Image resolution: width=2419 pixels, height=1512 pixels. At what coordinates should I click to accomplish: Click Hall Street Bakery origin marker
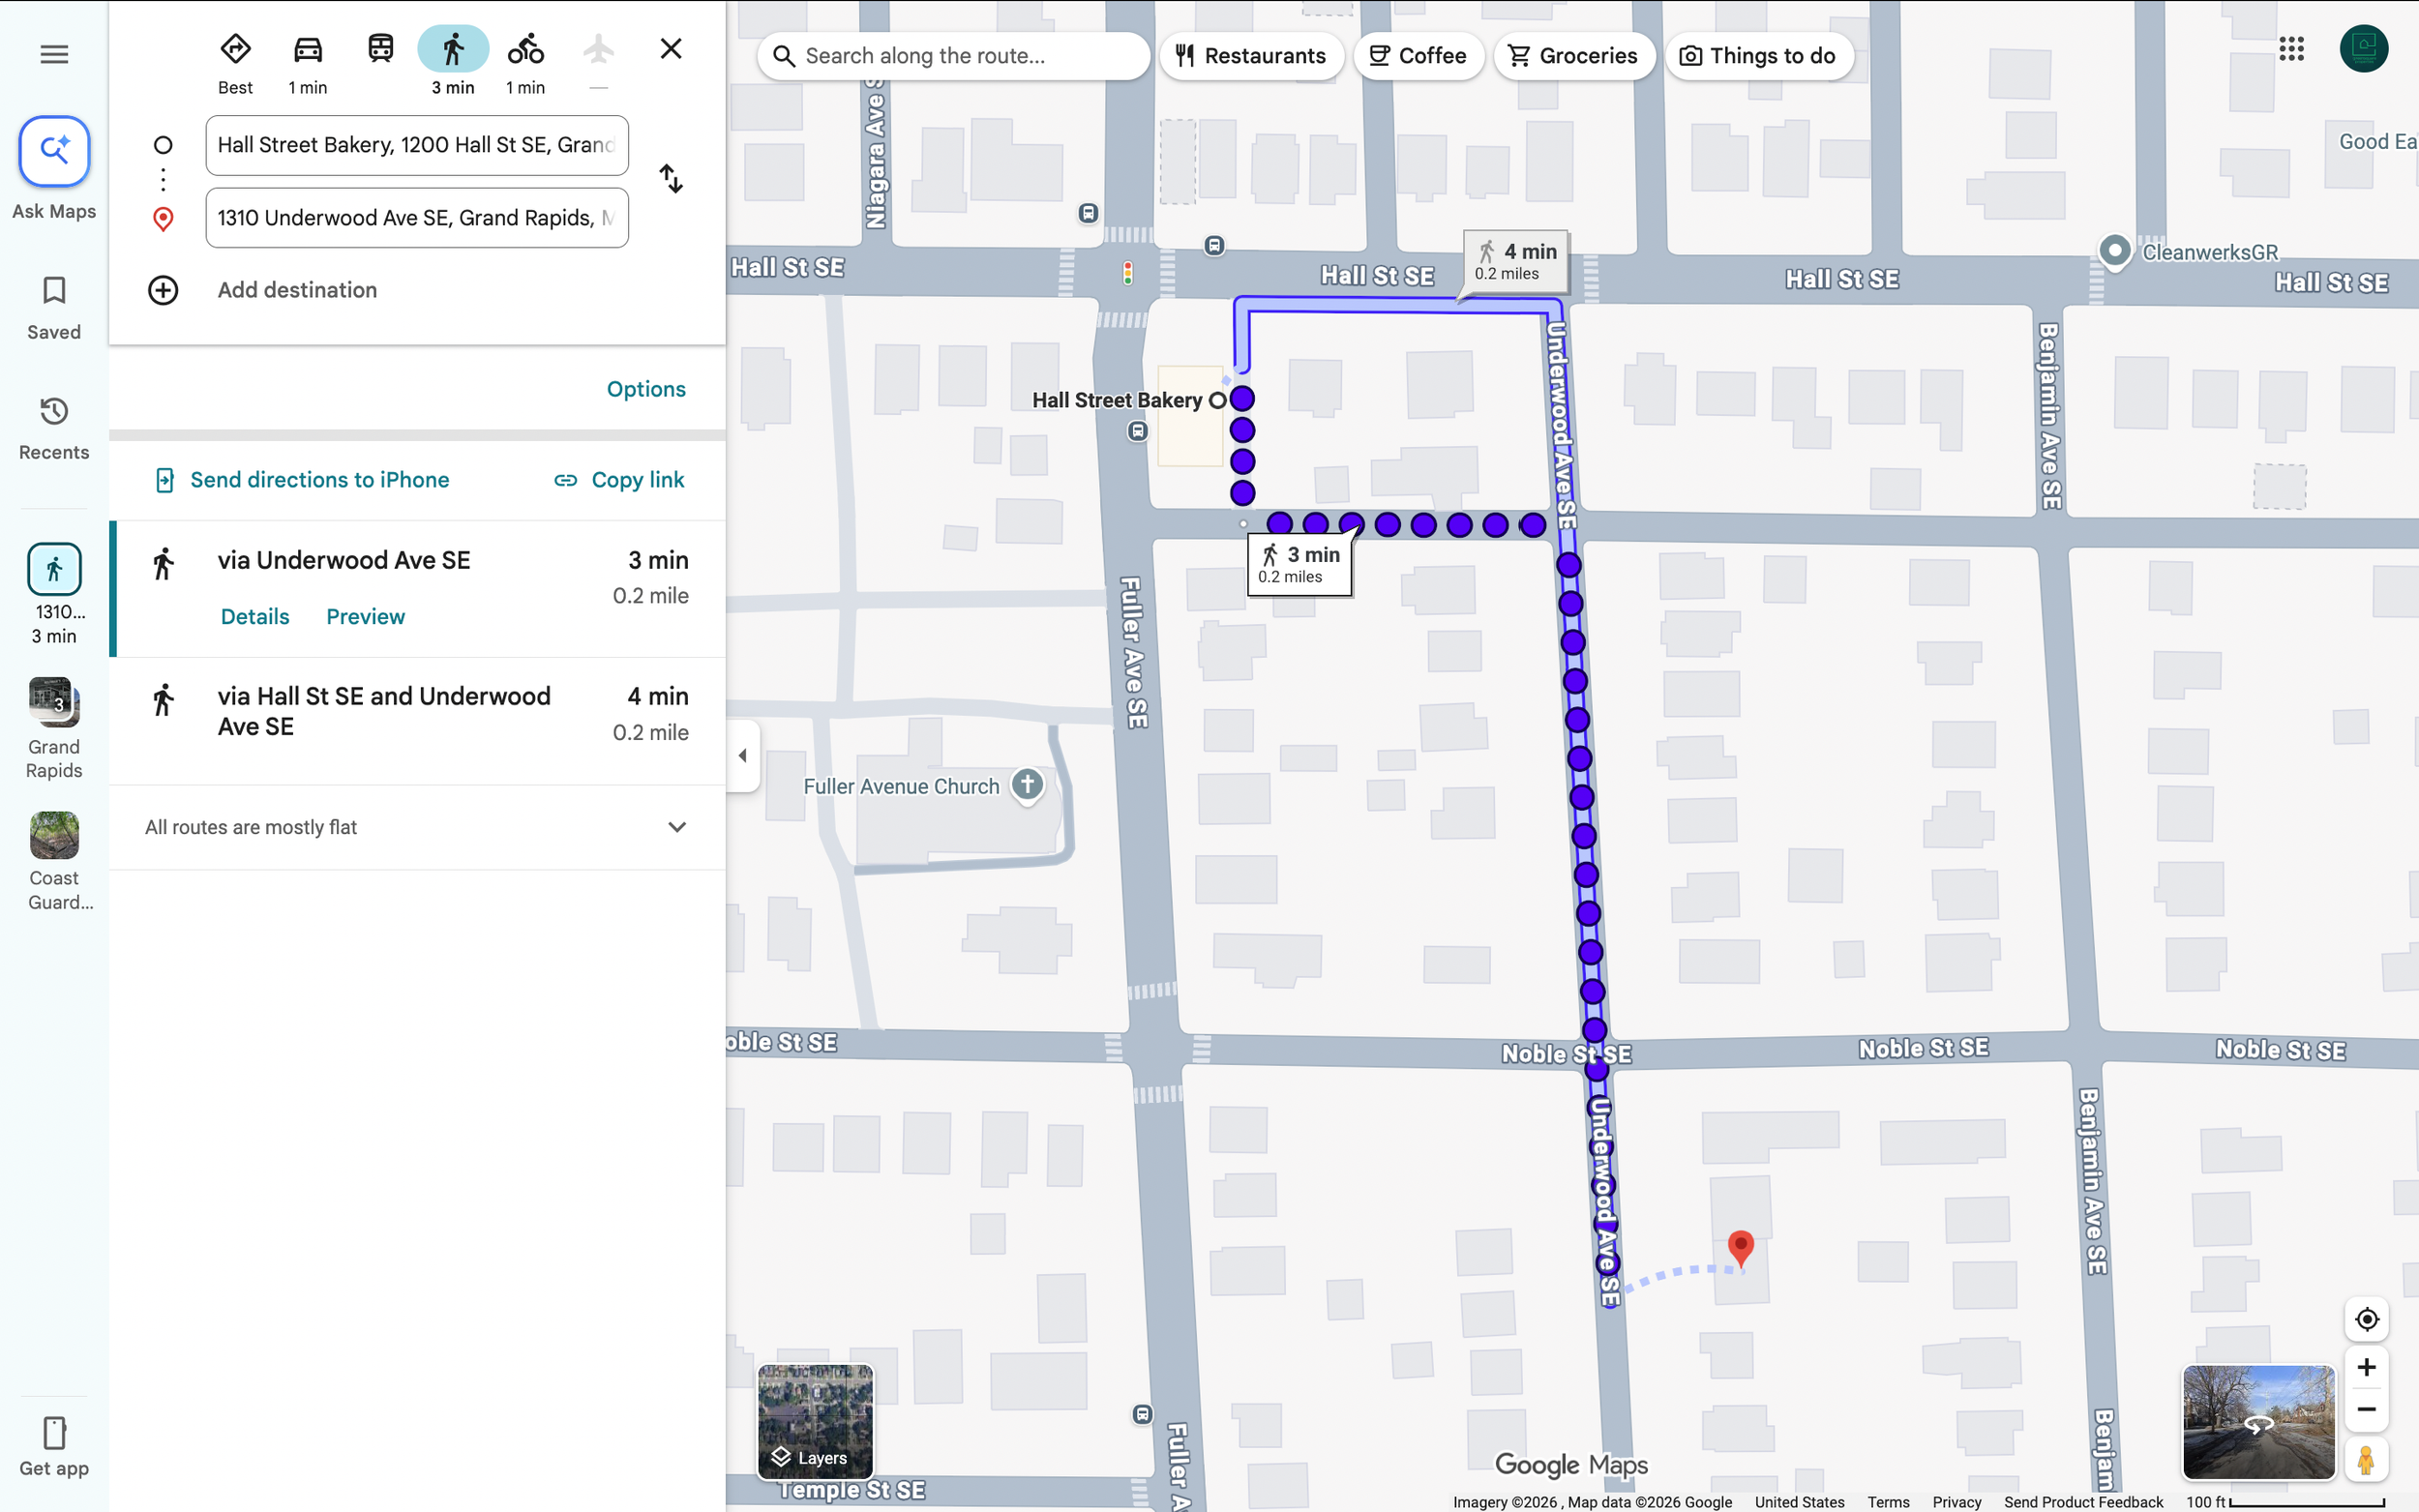coord(1217,401)
